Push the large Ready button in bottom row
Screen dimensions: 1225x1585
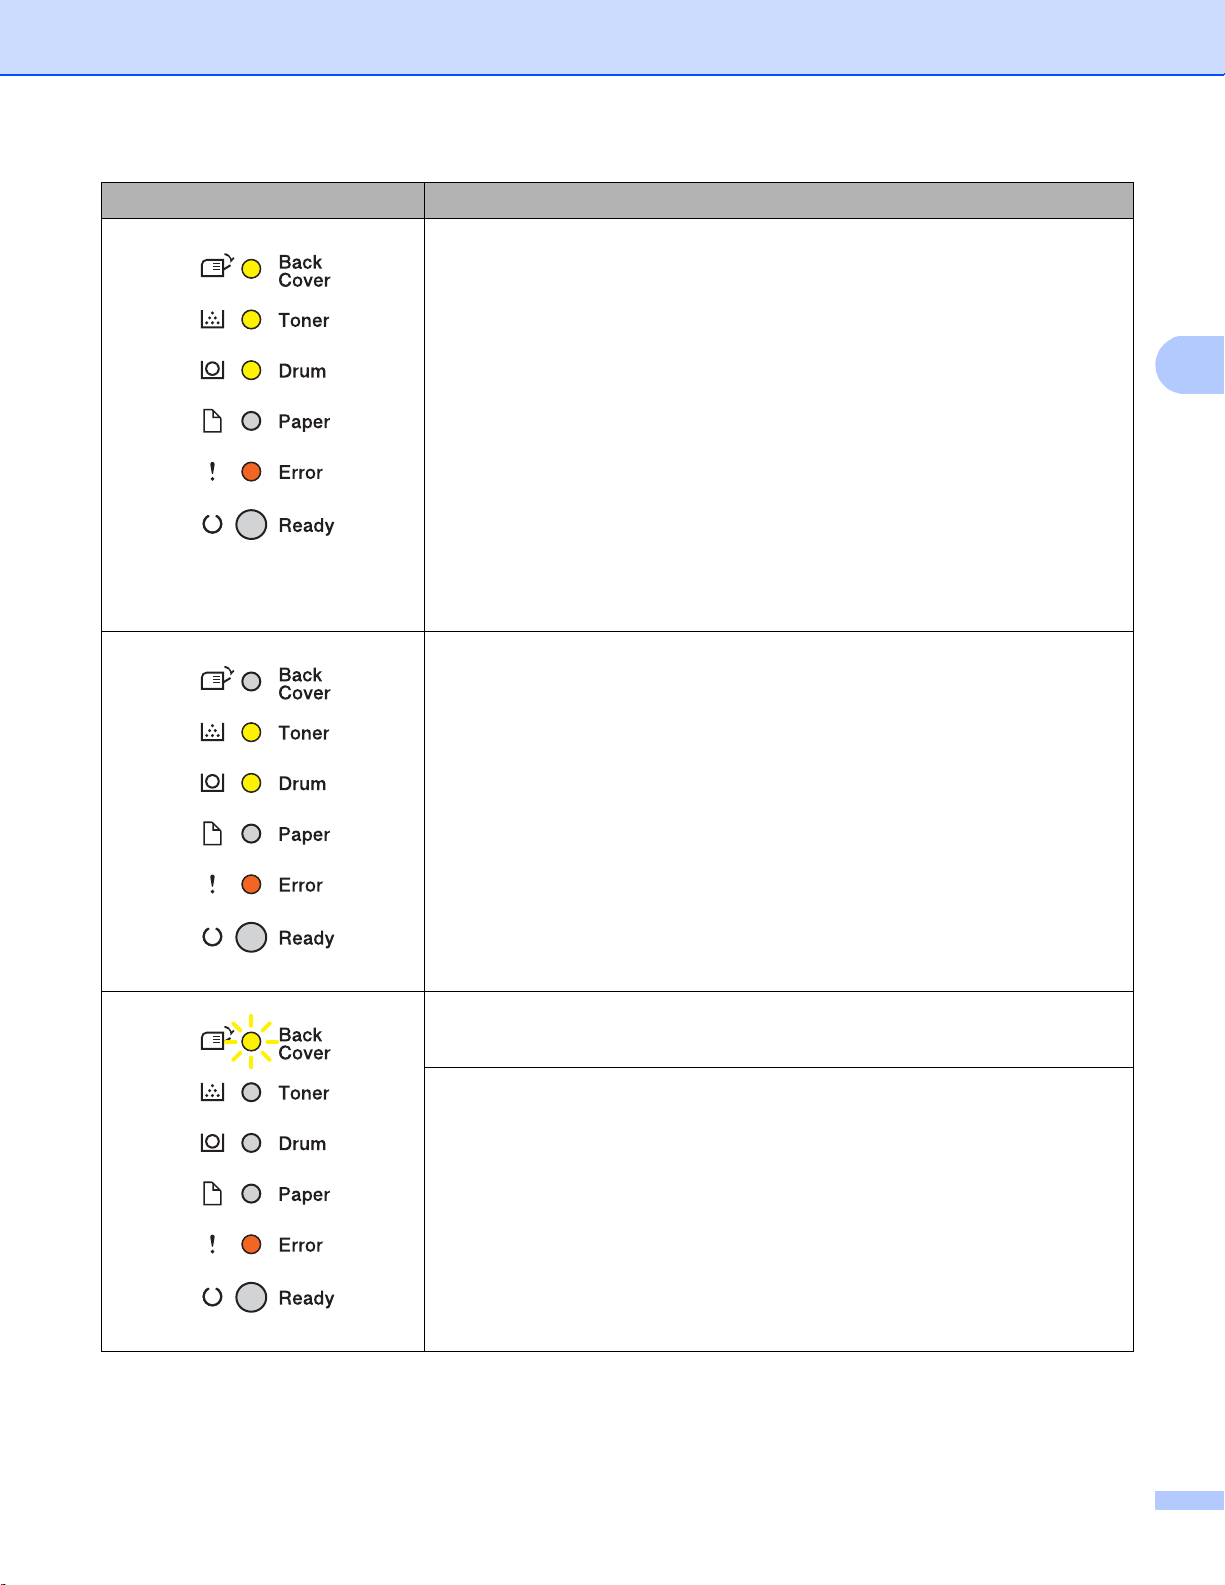coord(251,1298)
